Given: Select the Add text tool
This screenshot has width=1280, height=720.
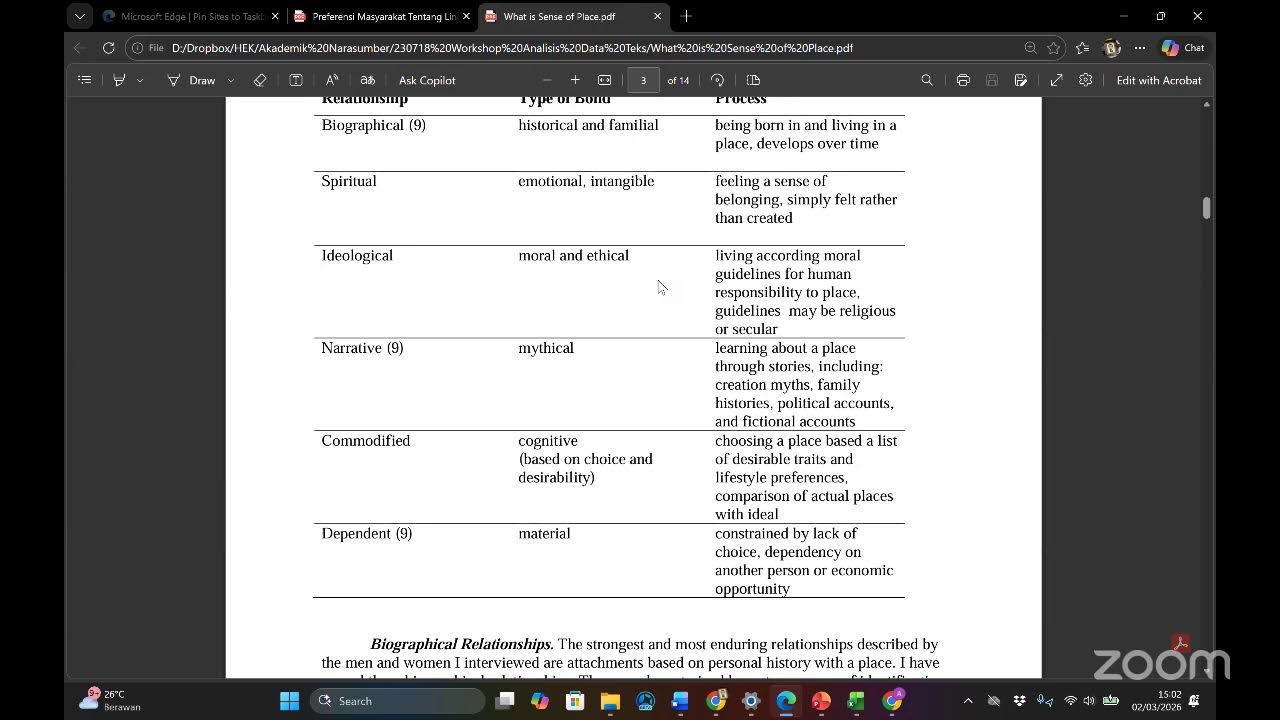Looking at the screenshot, I should [296, 80].
